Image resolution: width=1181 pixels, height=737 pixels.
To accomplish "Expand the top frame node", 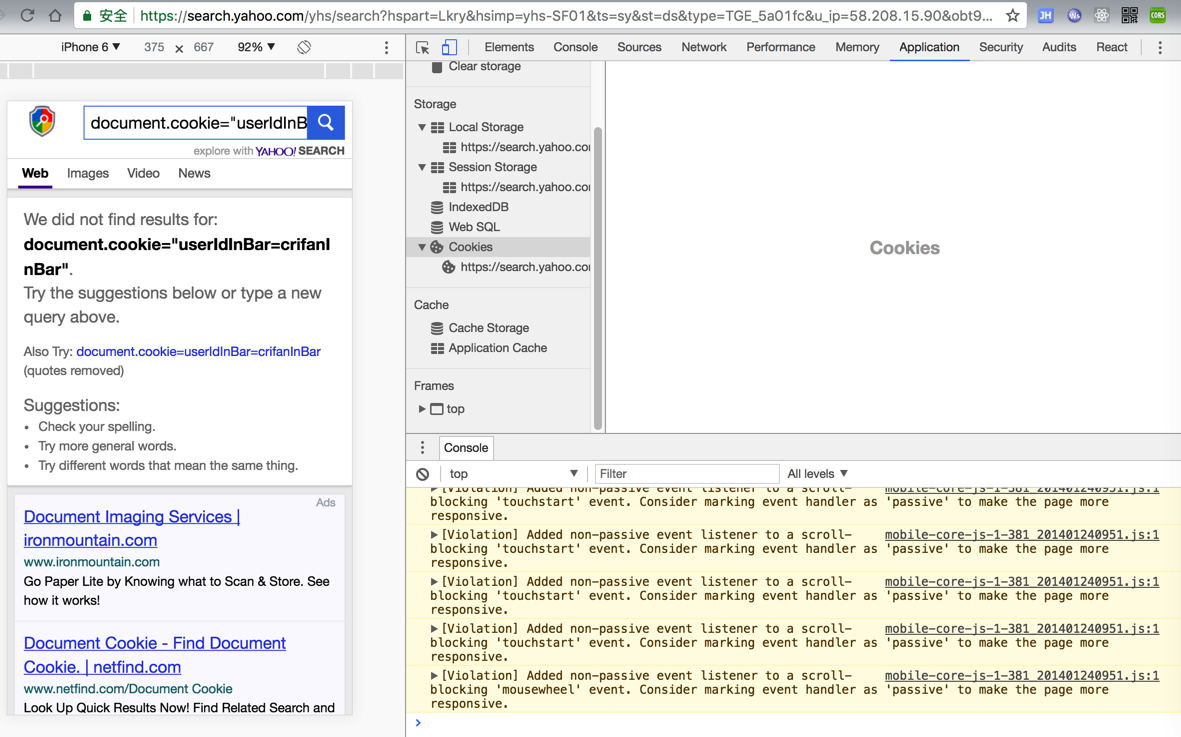I will (422, 409).
